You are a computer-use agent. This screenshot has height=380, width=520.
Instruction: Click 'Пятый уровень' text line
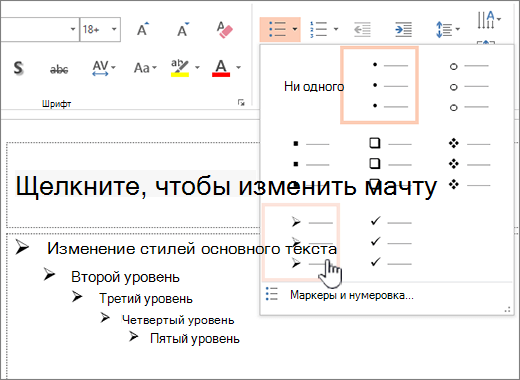(x=195, y=339)
